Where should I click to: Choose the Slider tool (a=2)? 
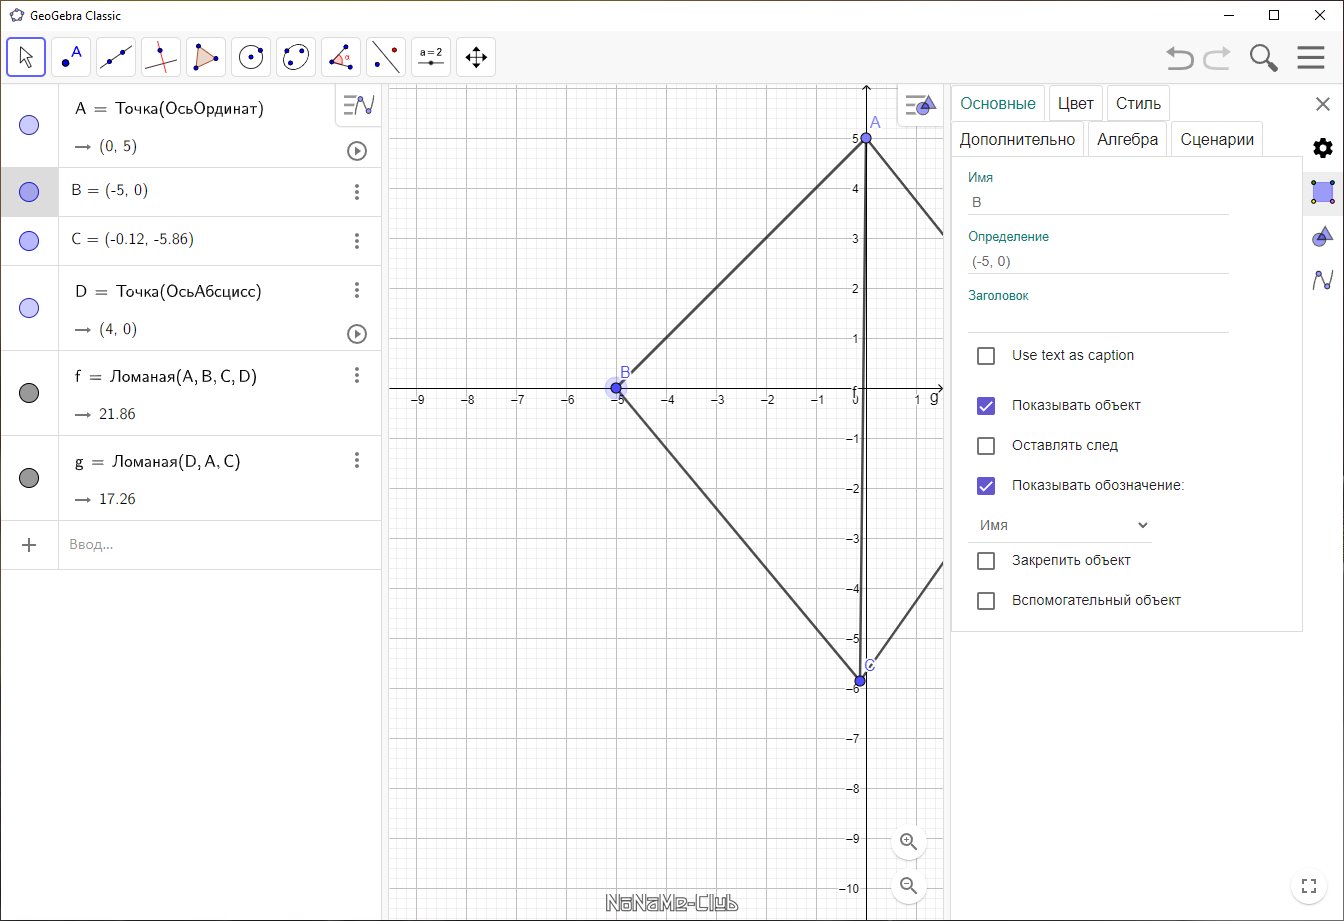[x=431, y=57]
